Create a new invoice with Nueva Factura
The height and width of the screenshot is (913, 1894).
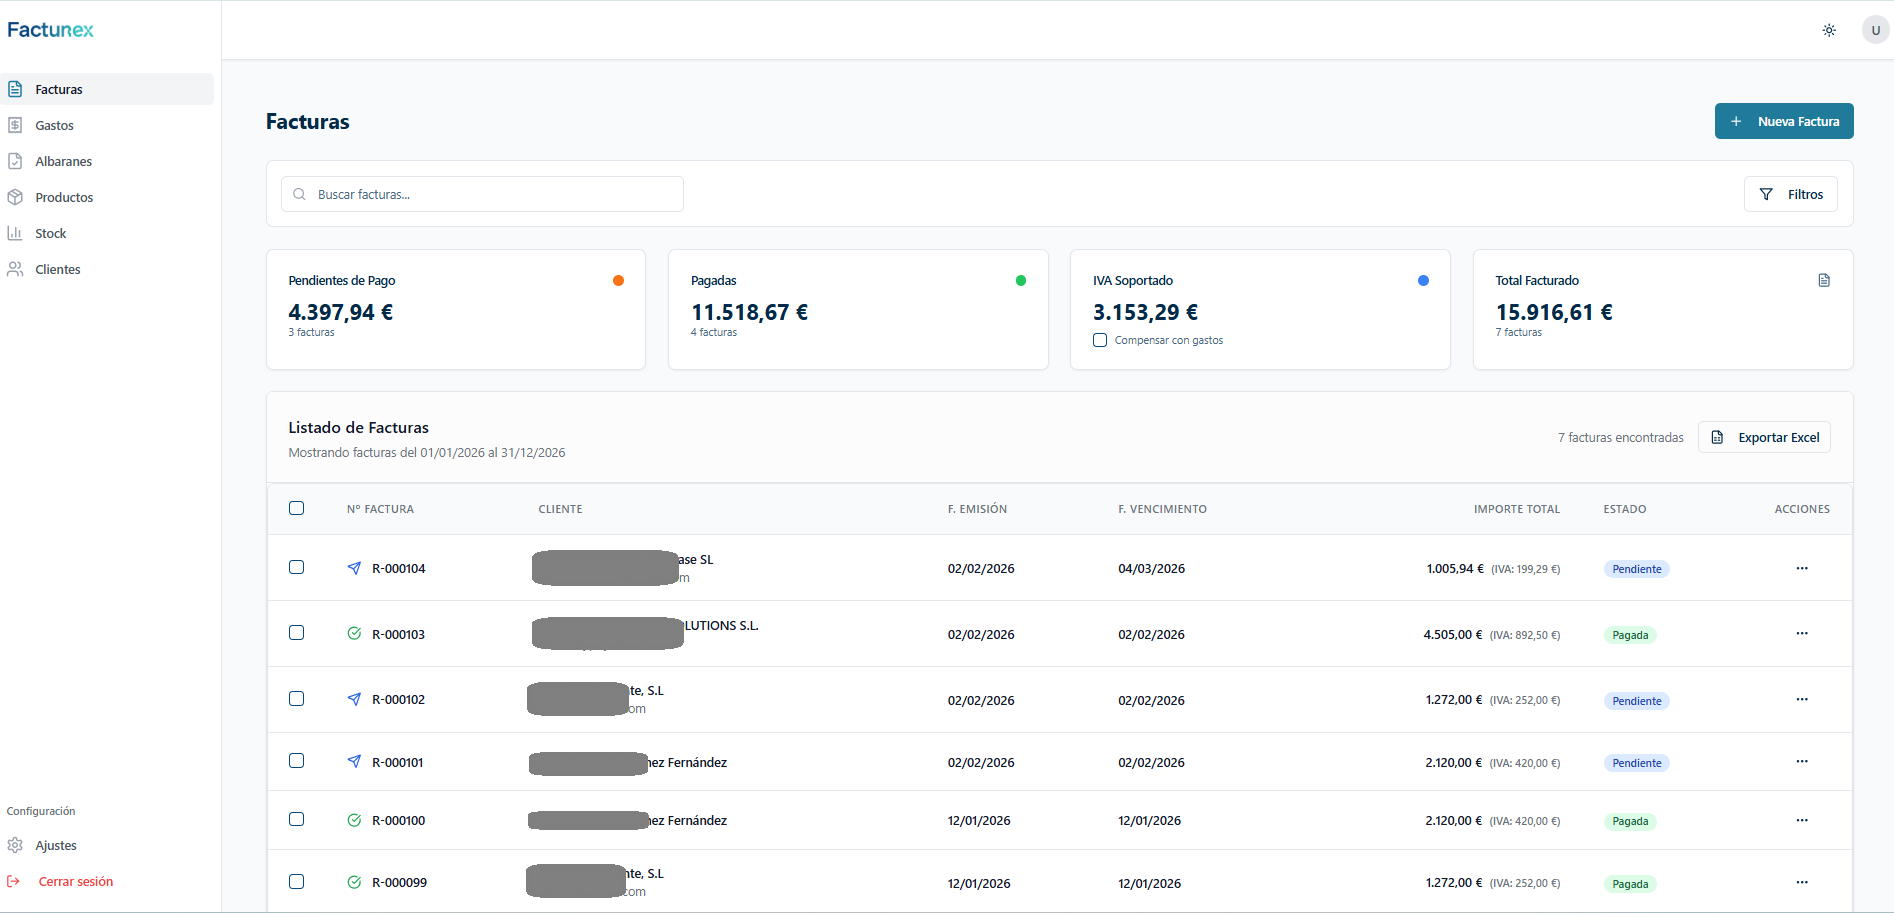click(1784, 121)
